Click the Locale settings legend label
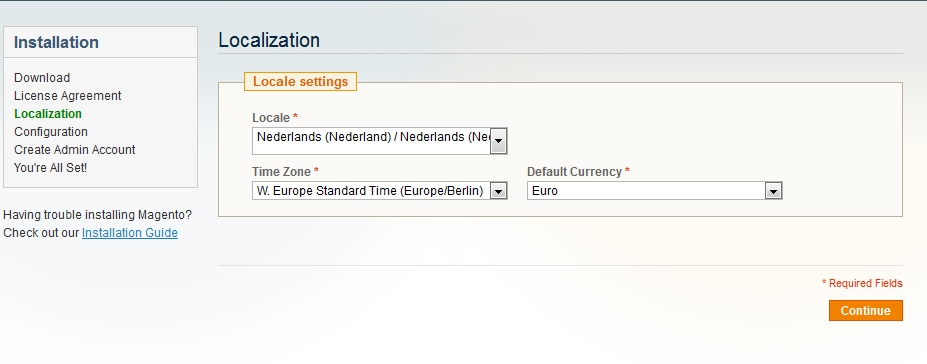The height and width of the screenshot is (364, 927). 300,82
